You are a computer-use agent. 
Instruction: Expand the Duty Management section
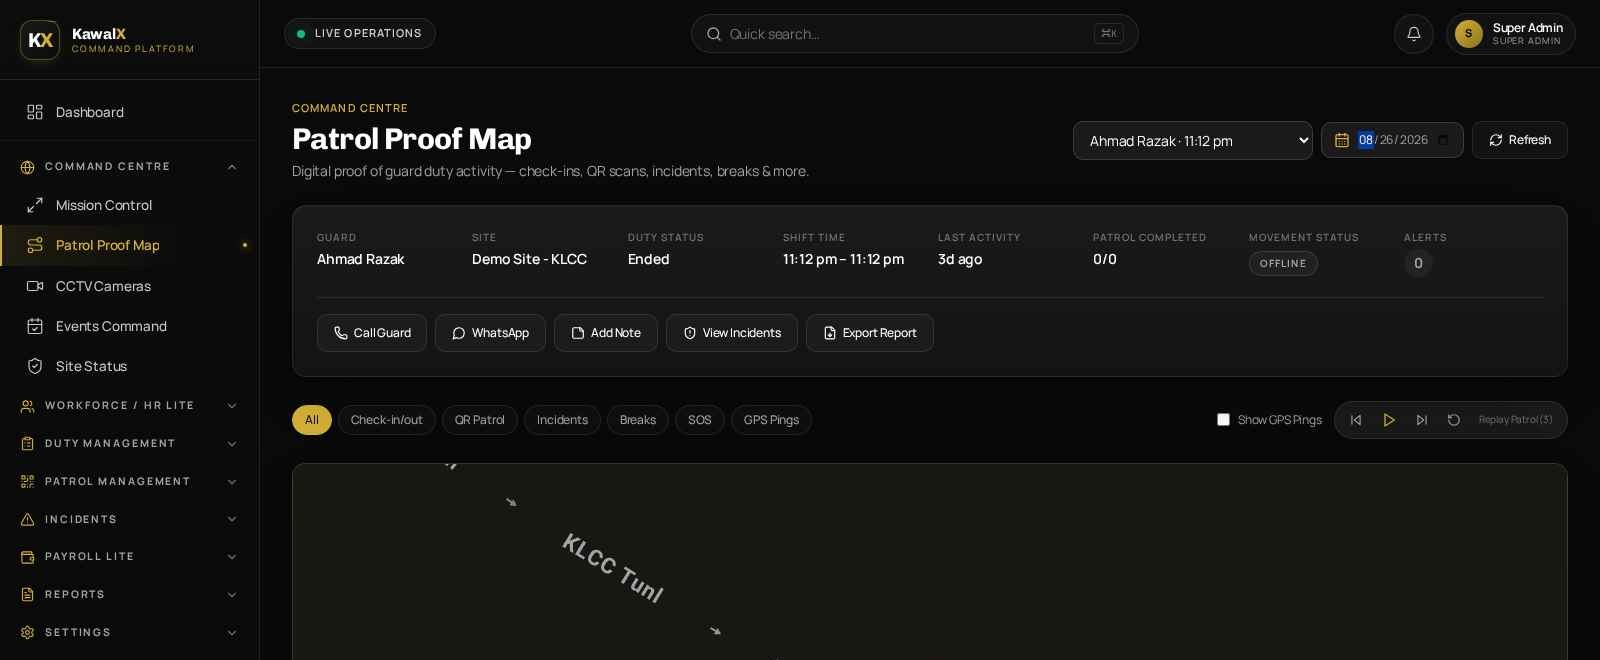(232, 444)
